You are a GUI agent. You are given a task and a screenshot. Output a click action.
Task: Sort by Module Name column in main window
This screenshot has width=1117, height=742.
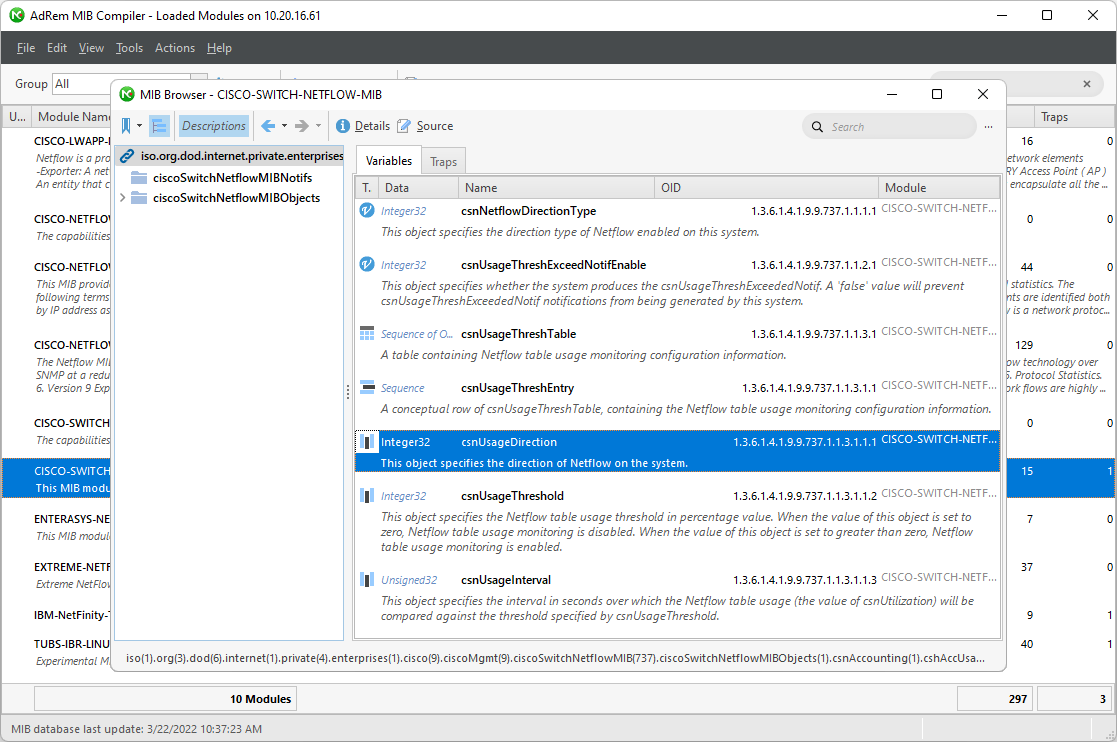coord(73,117)
